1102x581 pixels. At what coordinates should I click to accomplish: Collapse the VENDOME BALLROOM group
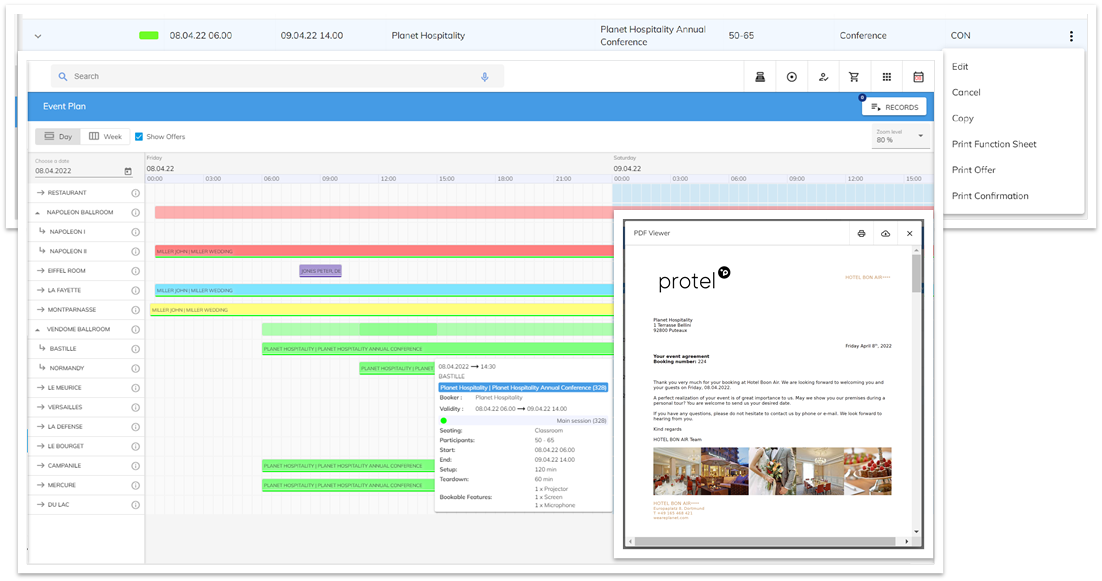pos(38,329)
